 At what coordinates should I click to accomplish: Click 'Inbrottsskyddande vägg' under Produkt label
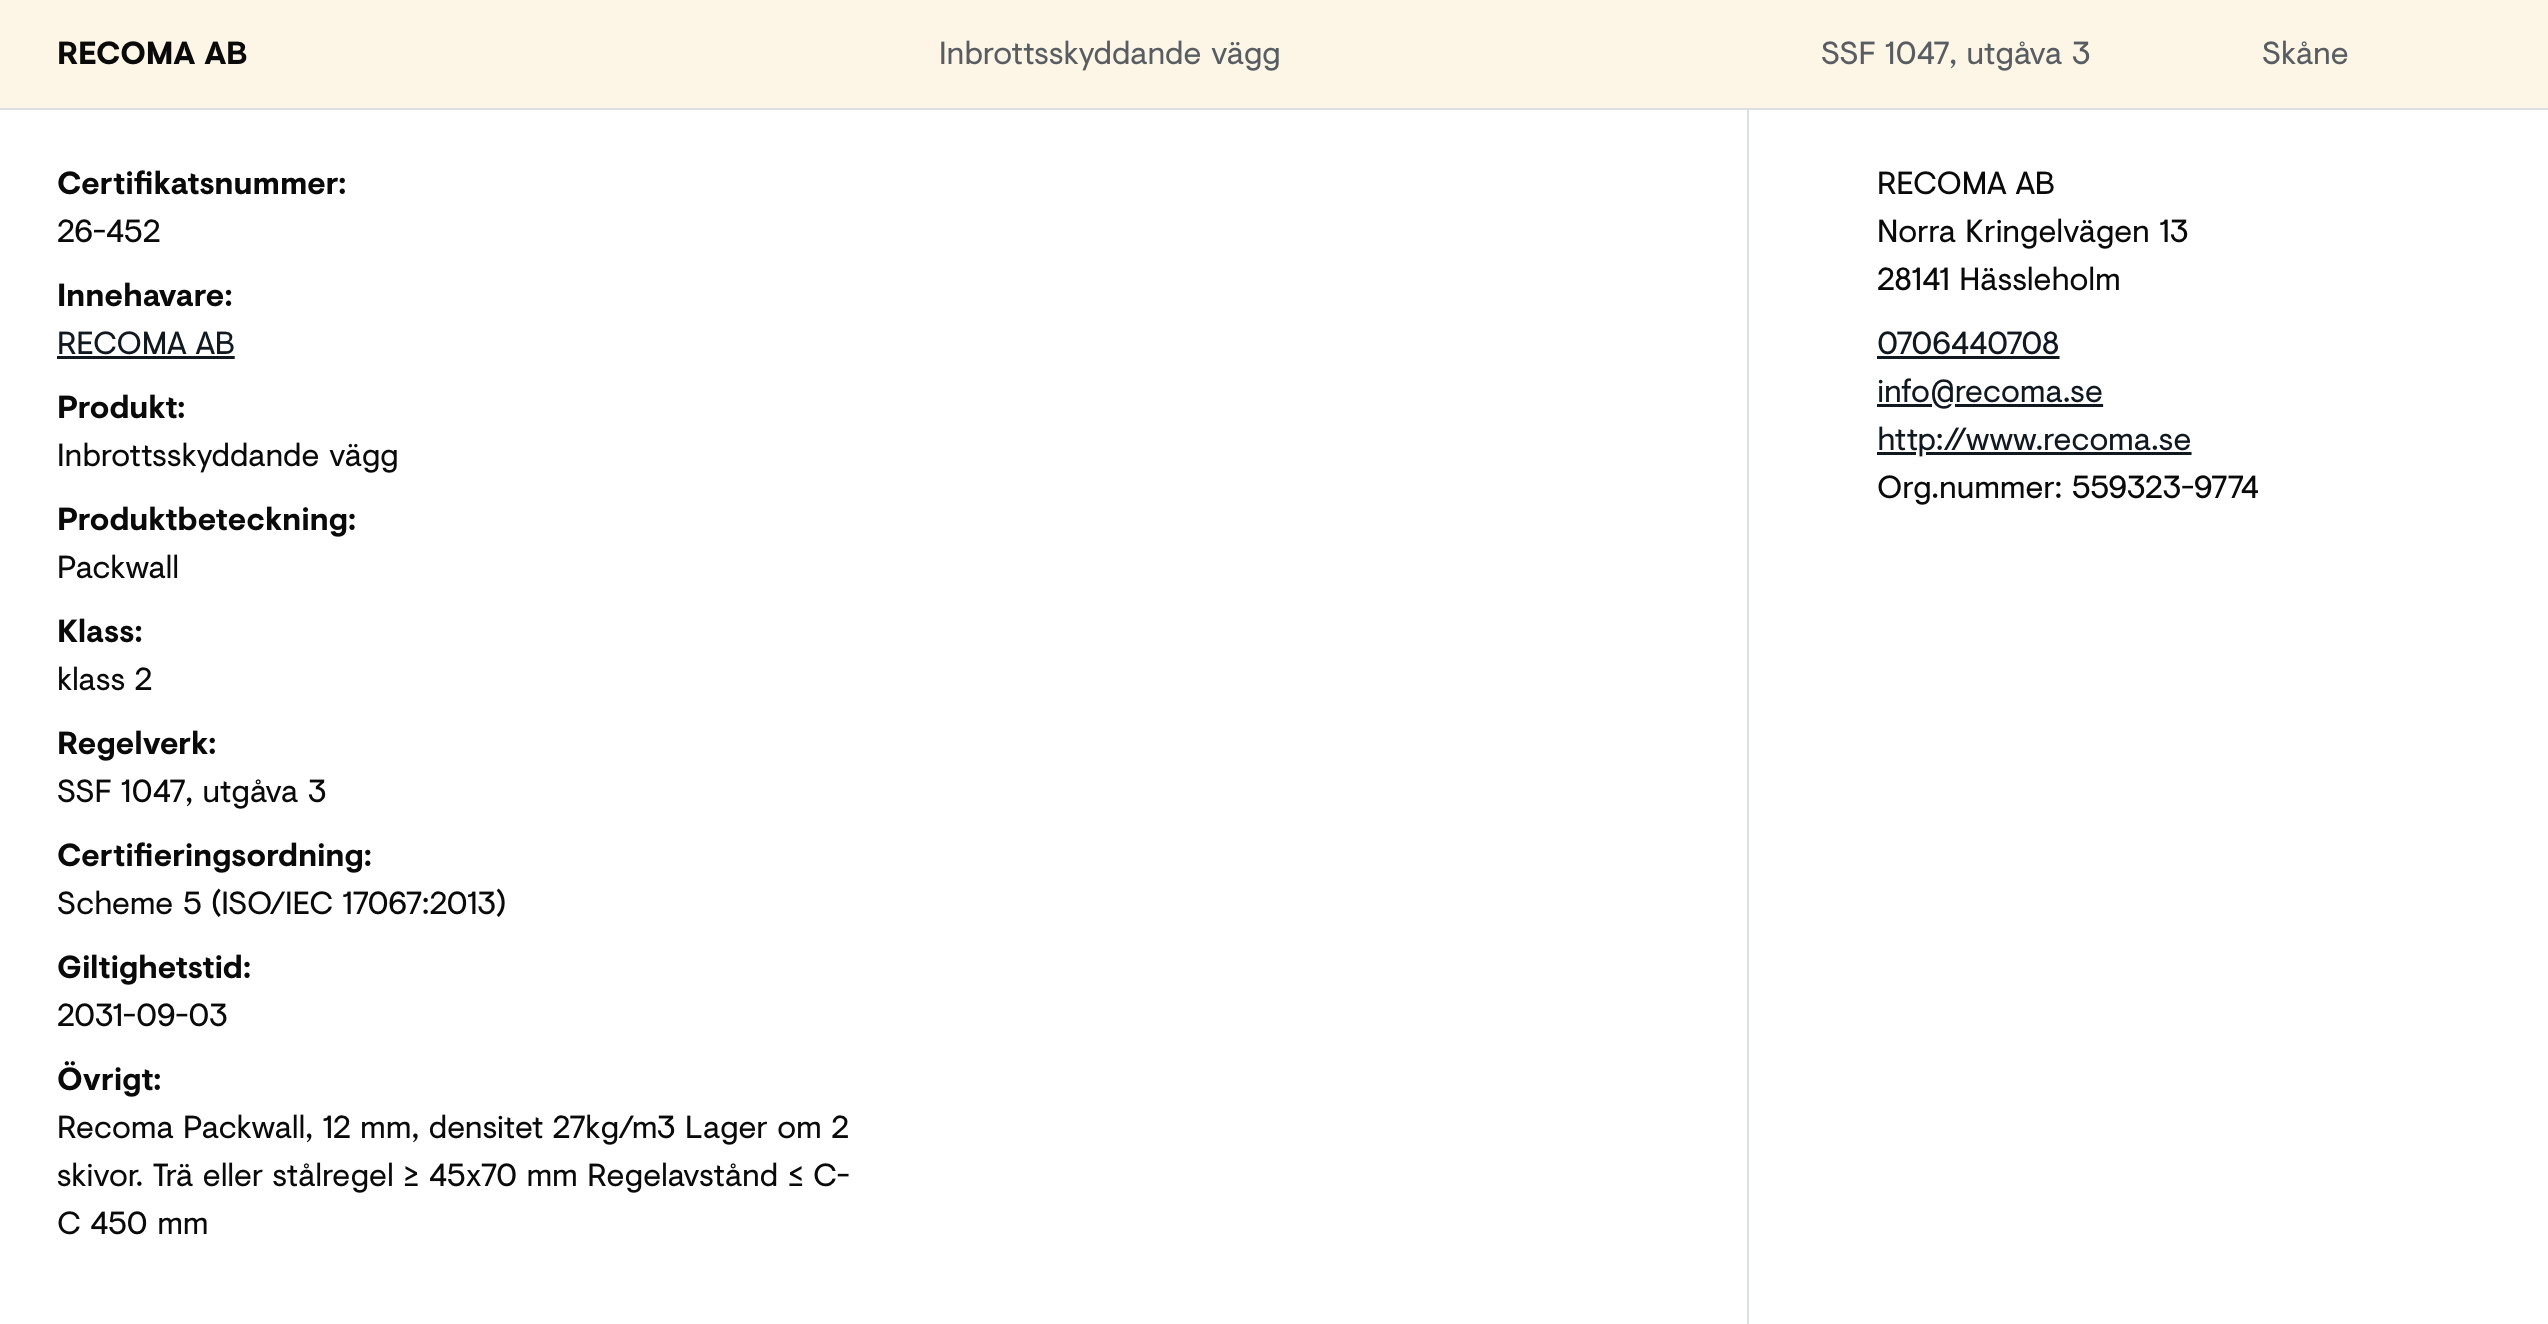tap(228, 455)
